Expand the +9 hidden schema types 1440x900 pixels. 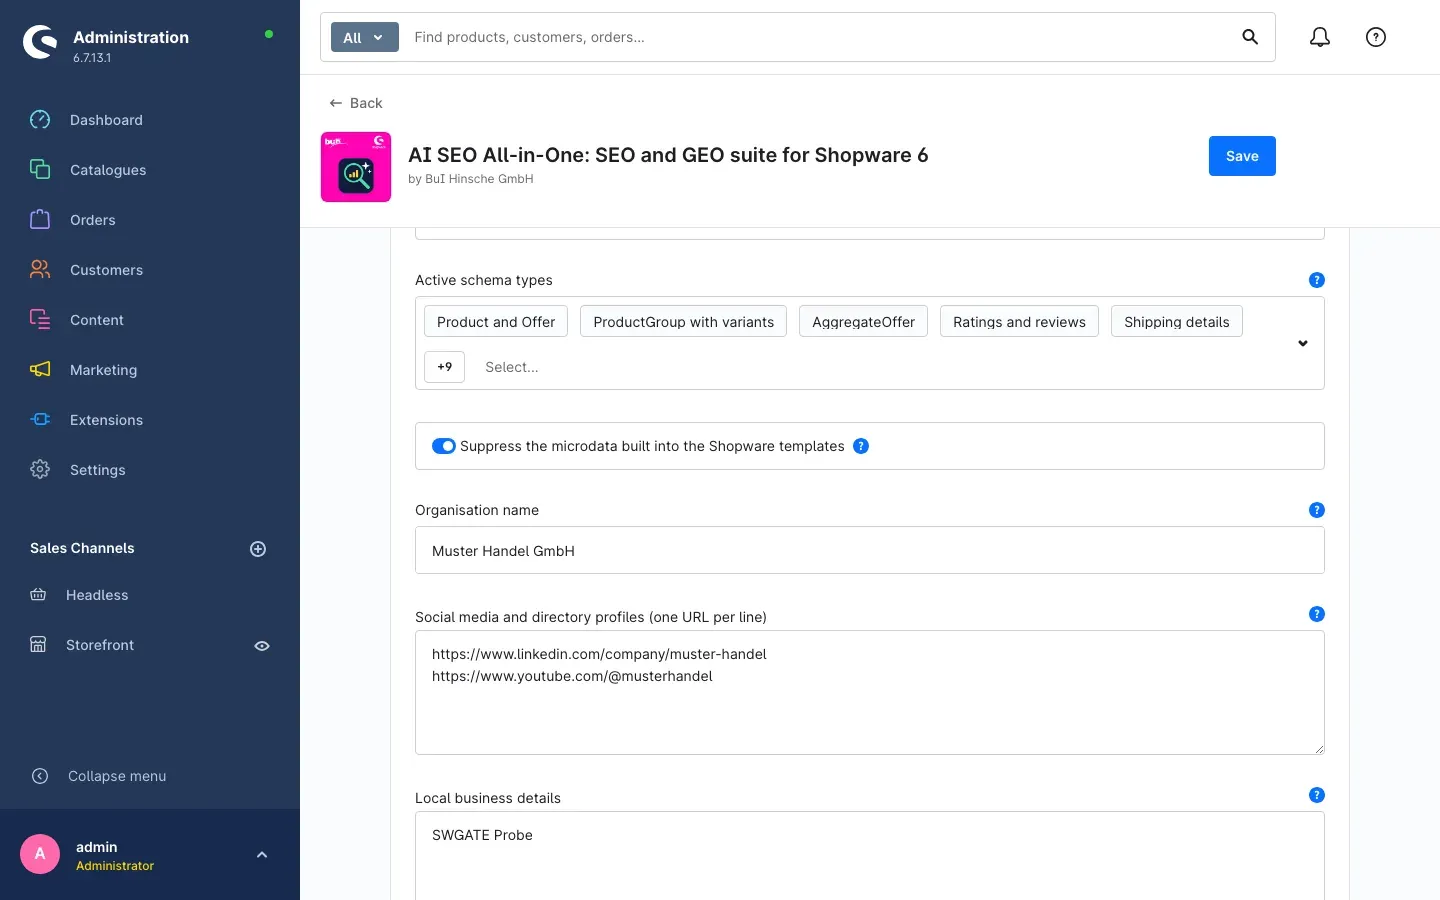pos(445,367)
